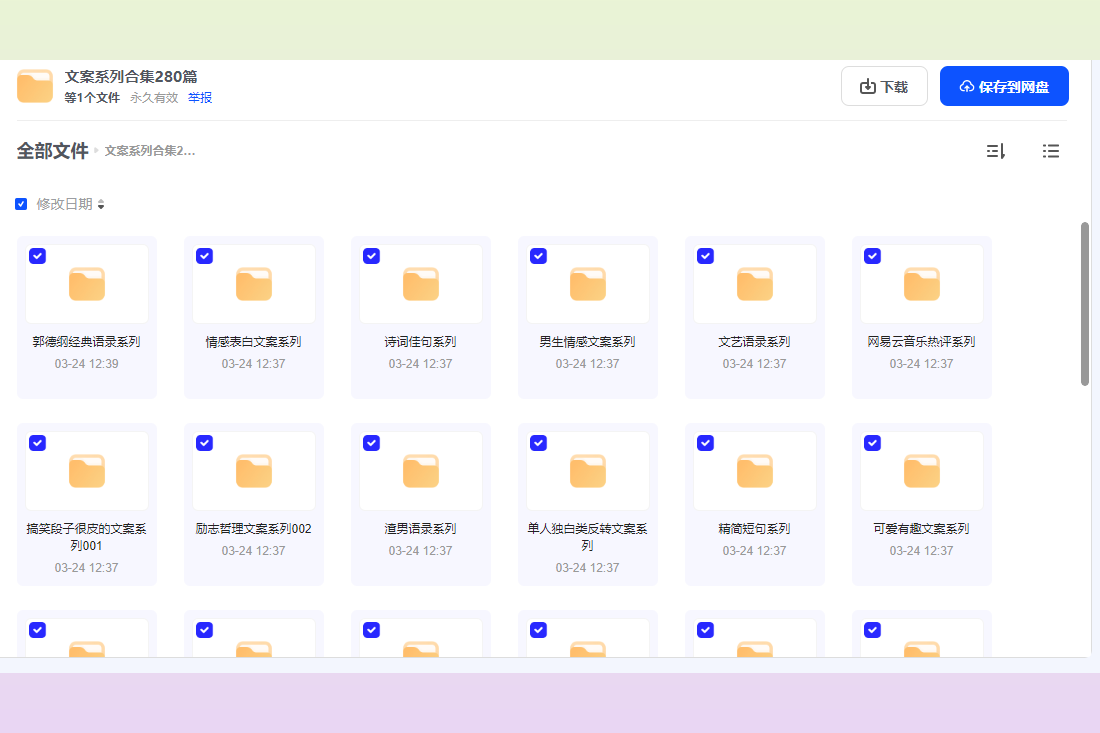Go to 全部文件 breadcrumb
The height and width of the screenshot is (733, 1100).
point(53,151)
